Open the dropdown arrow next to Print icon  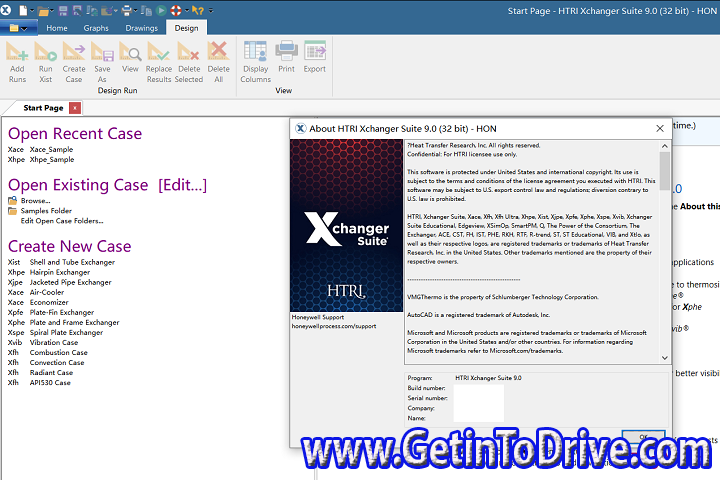(135, 11)
